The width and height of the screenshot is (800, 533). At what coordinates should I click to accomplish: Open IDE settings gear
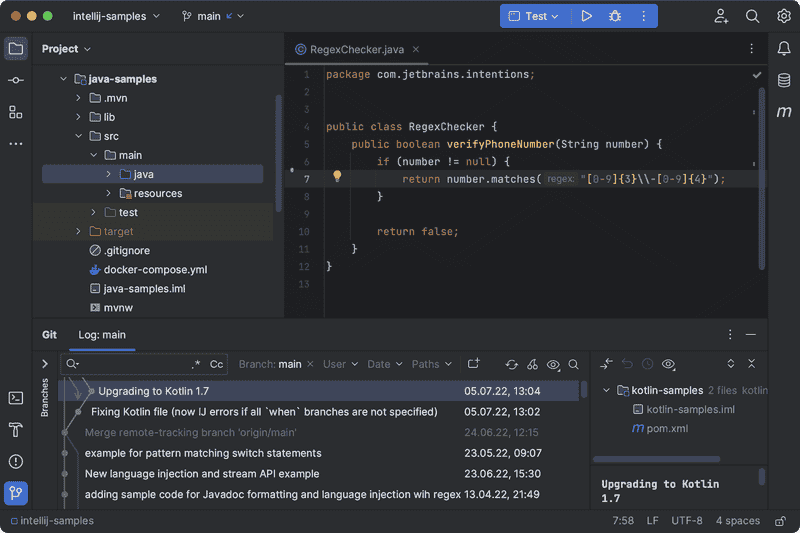tap(784, 16)
